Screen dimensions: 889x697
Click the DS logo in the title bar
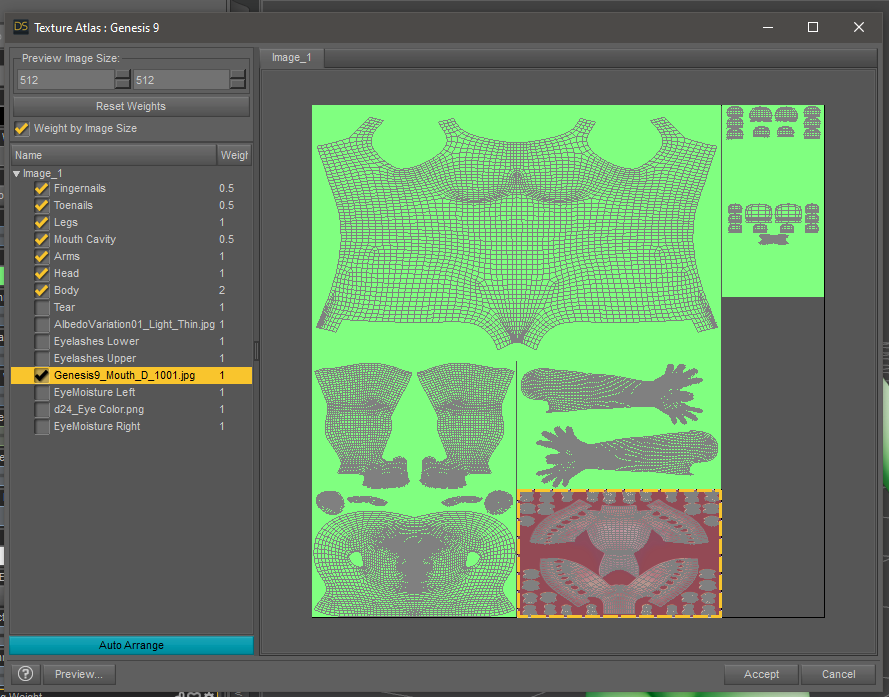coord(19,27)
